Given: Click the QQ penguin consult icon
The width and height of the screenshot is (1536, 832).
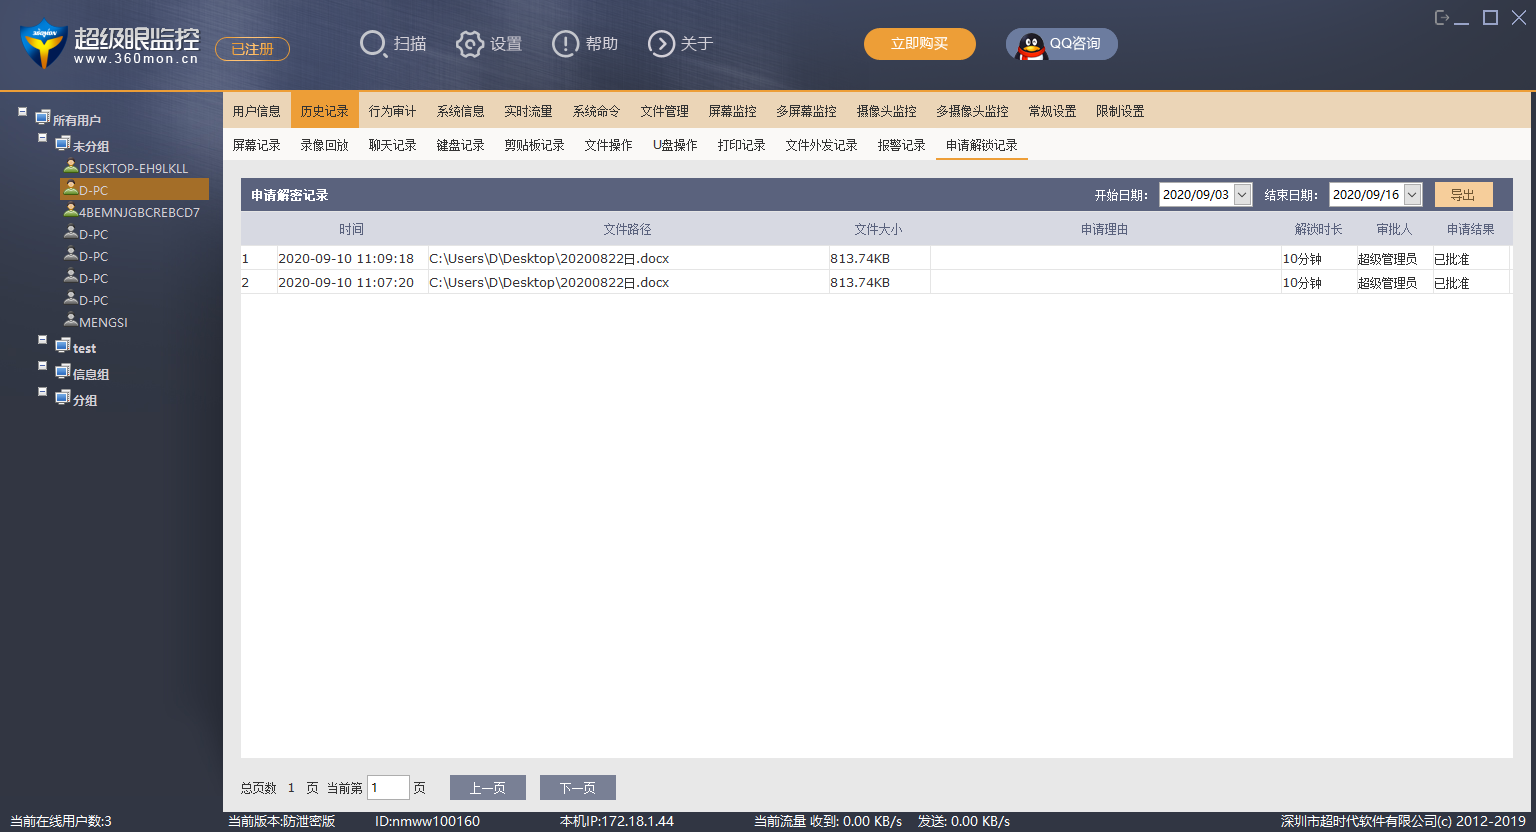Looking at the screenshot, I should 1031,45.
